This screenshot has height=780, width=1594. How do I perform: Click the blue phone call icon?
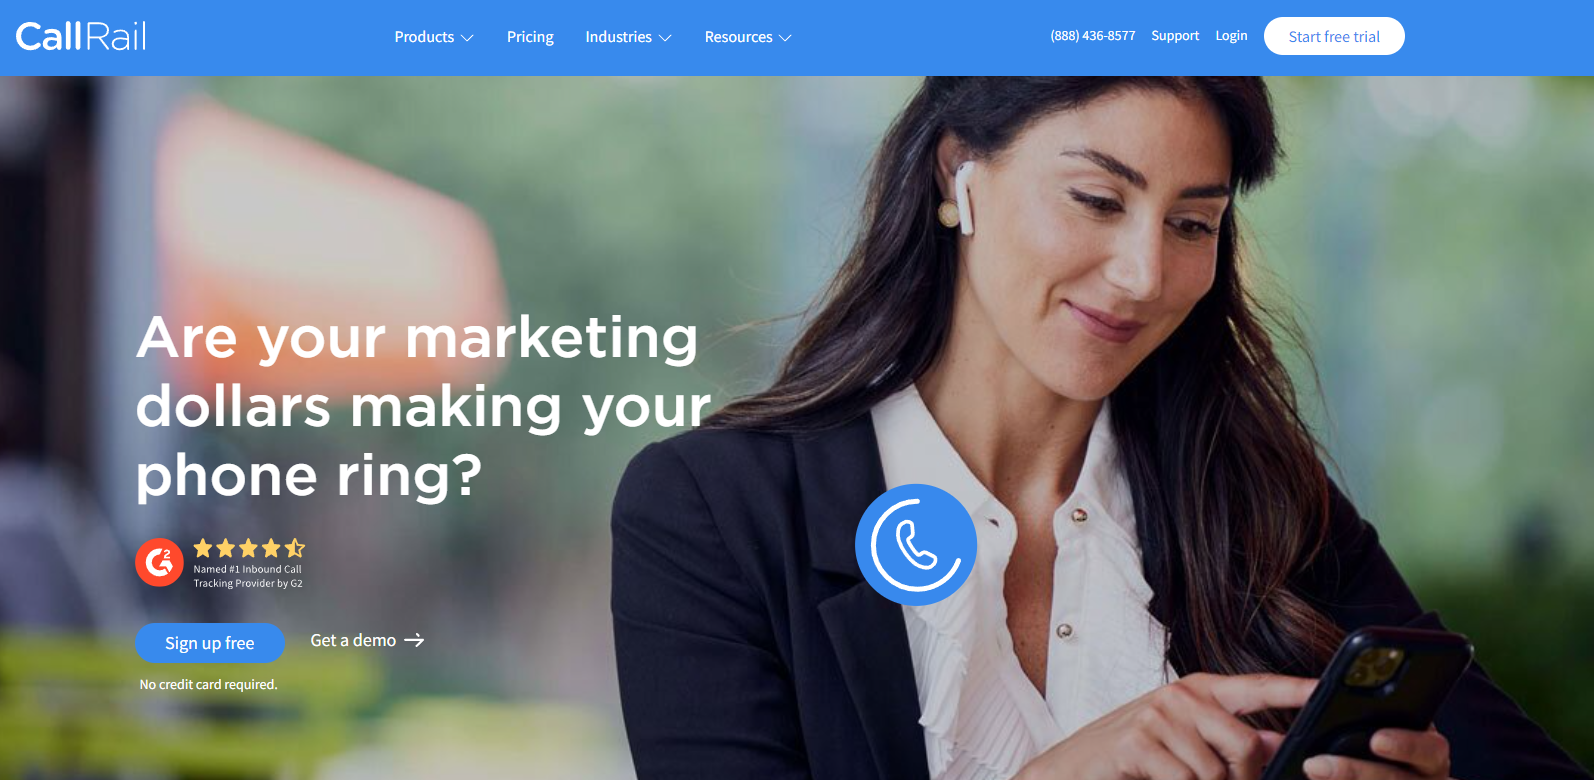pyautogui.click(x=916, y=545)
